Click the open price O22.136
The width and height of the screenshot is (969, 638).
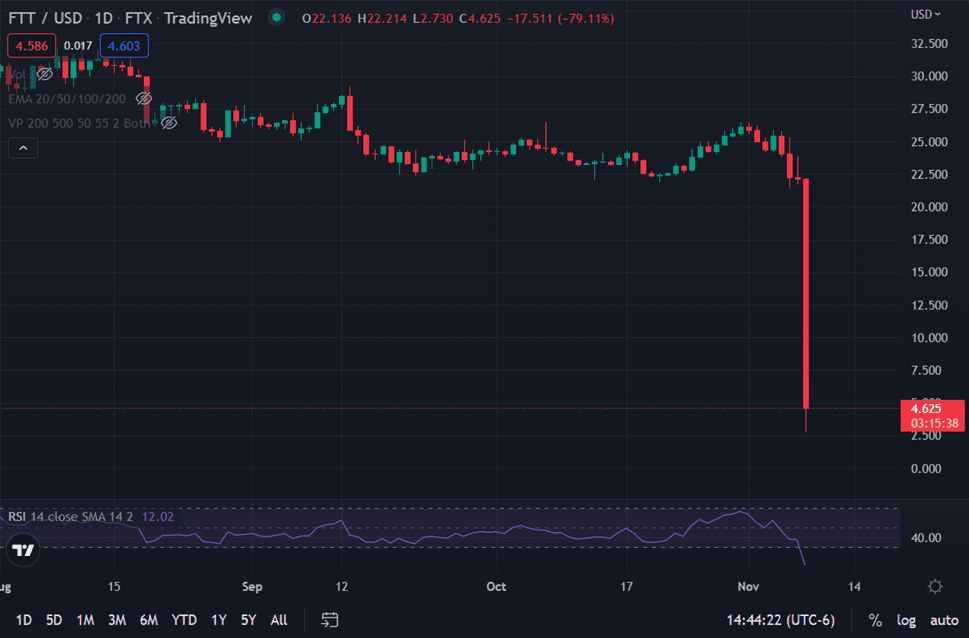click(x=326, y=19)
